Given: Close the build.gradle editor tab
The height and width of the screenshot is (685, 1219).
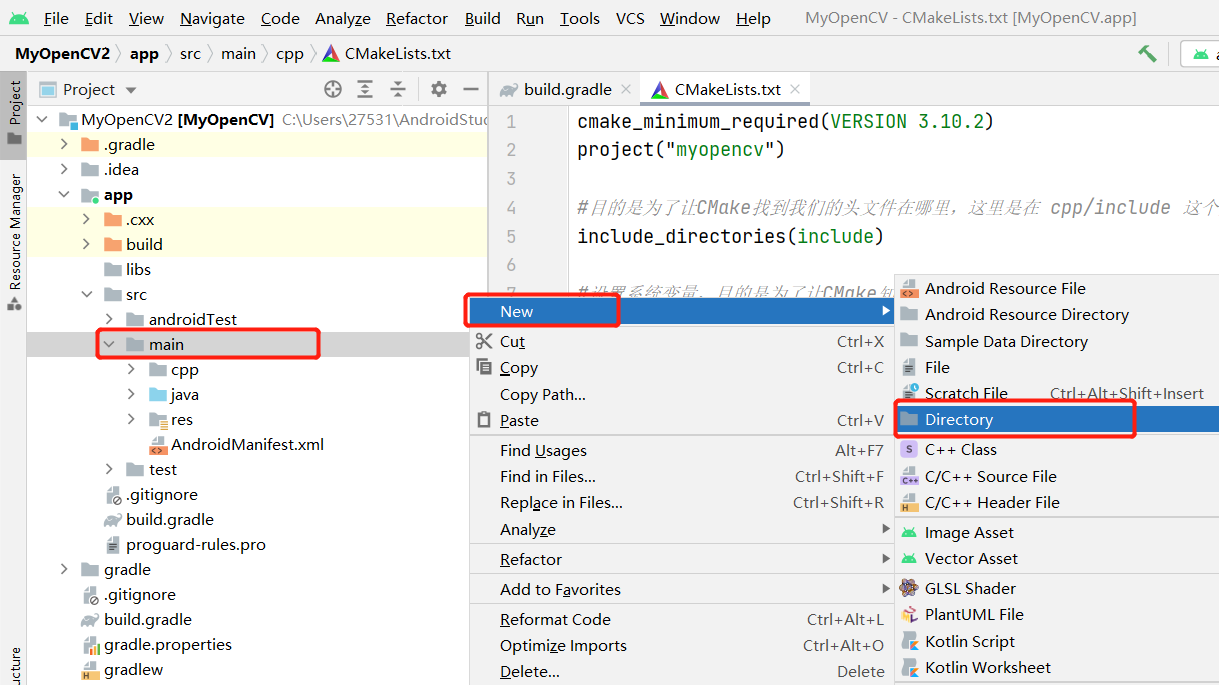Looking at the screenshot, I should tap(627, 89).
